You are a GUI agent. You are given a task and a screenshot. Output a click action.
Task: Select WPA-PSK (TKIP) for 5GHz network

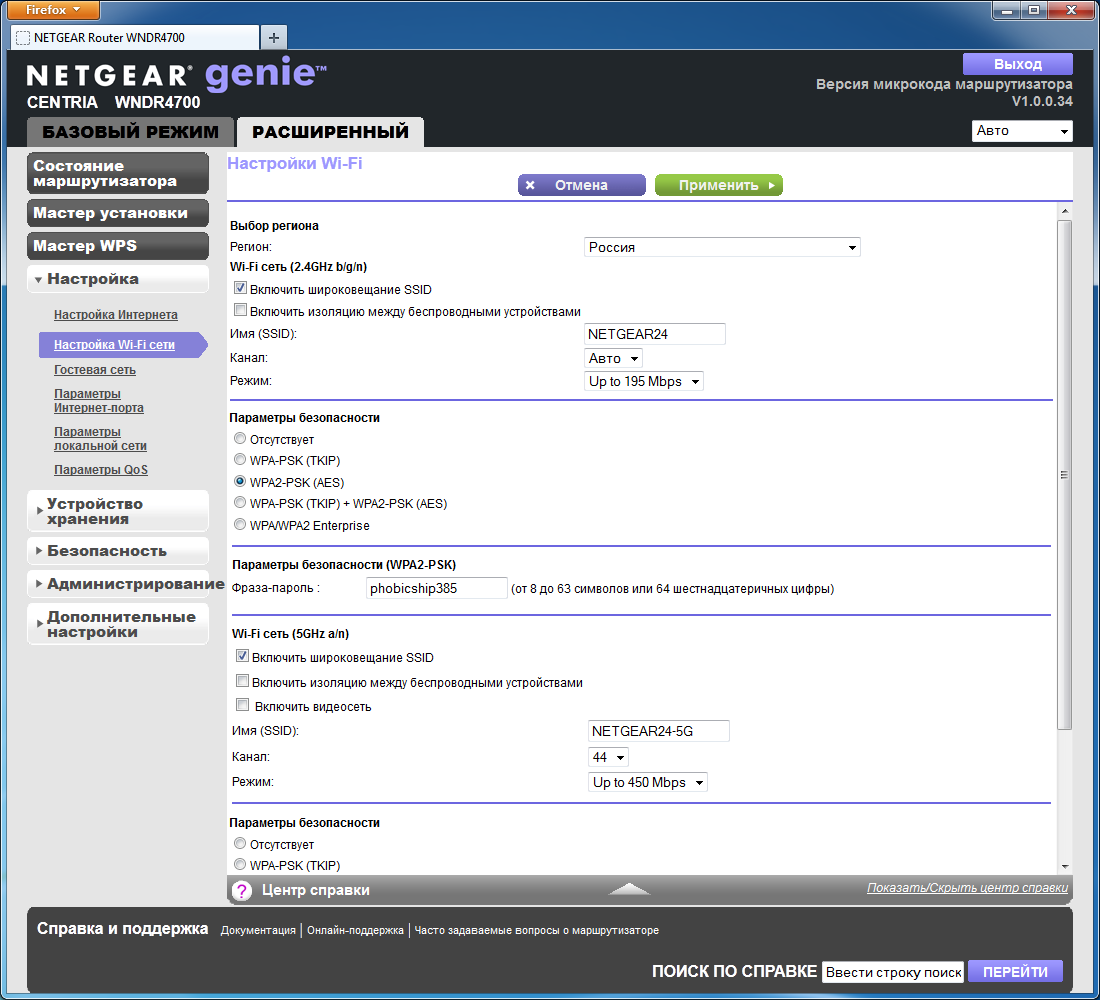(240, 865)
